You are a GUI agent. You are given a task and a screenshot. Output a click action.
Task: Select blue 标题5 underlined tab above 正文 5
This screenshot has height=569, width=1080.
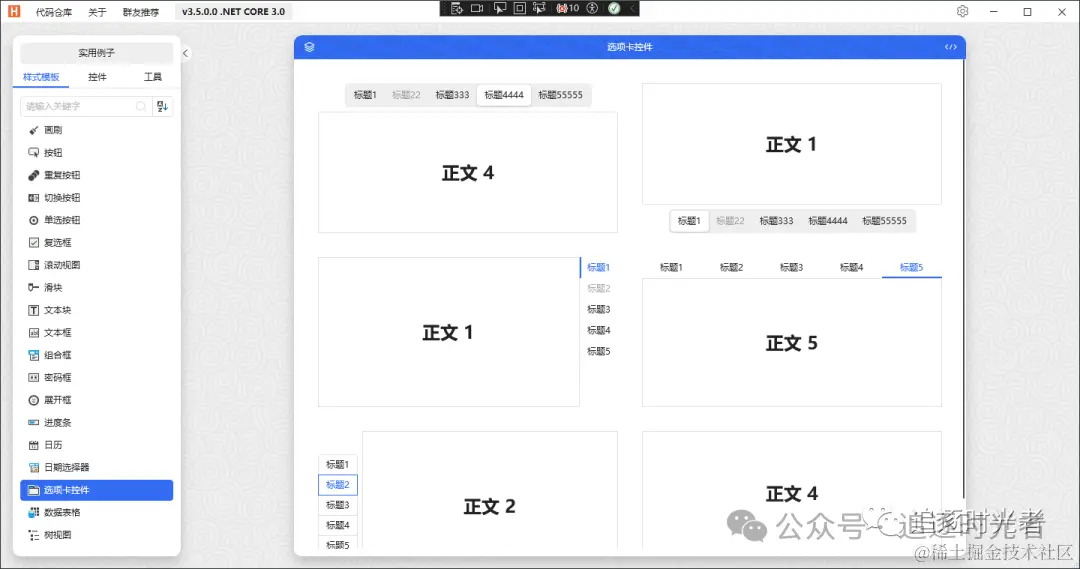[911, 267]
